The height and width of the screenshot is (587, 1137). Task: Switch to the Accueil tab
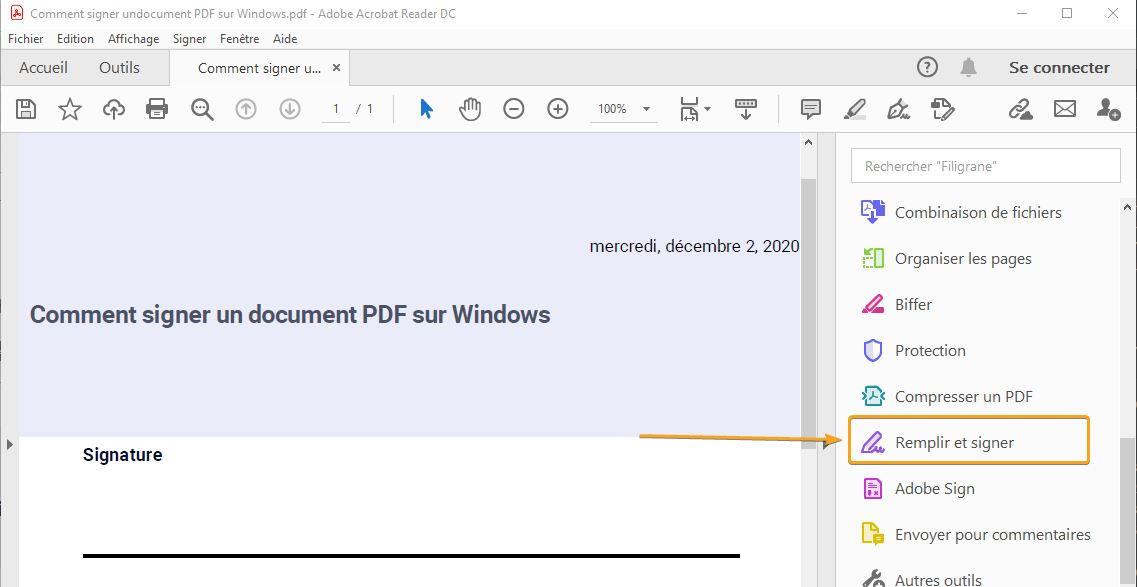[44, 67]
